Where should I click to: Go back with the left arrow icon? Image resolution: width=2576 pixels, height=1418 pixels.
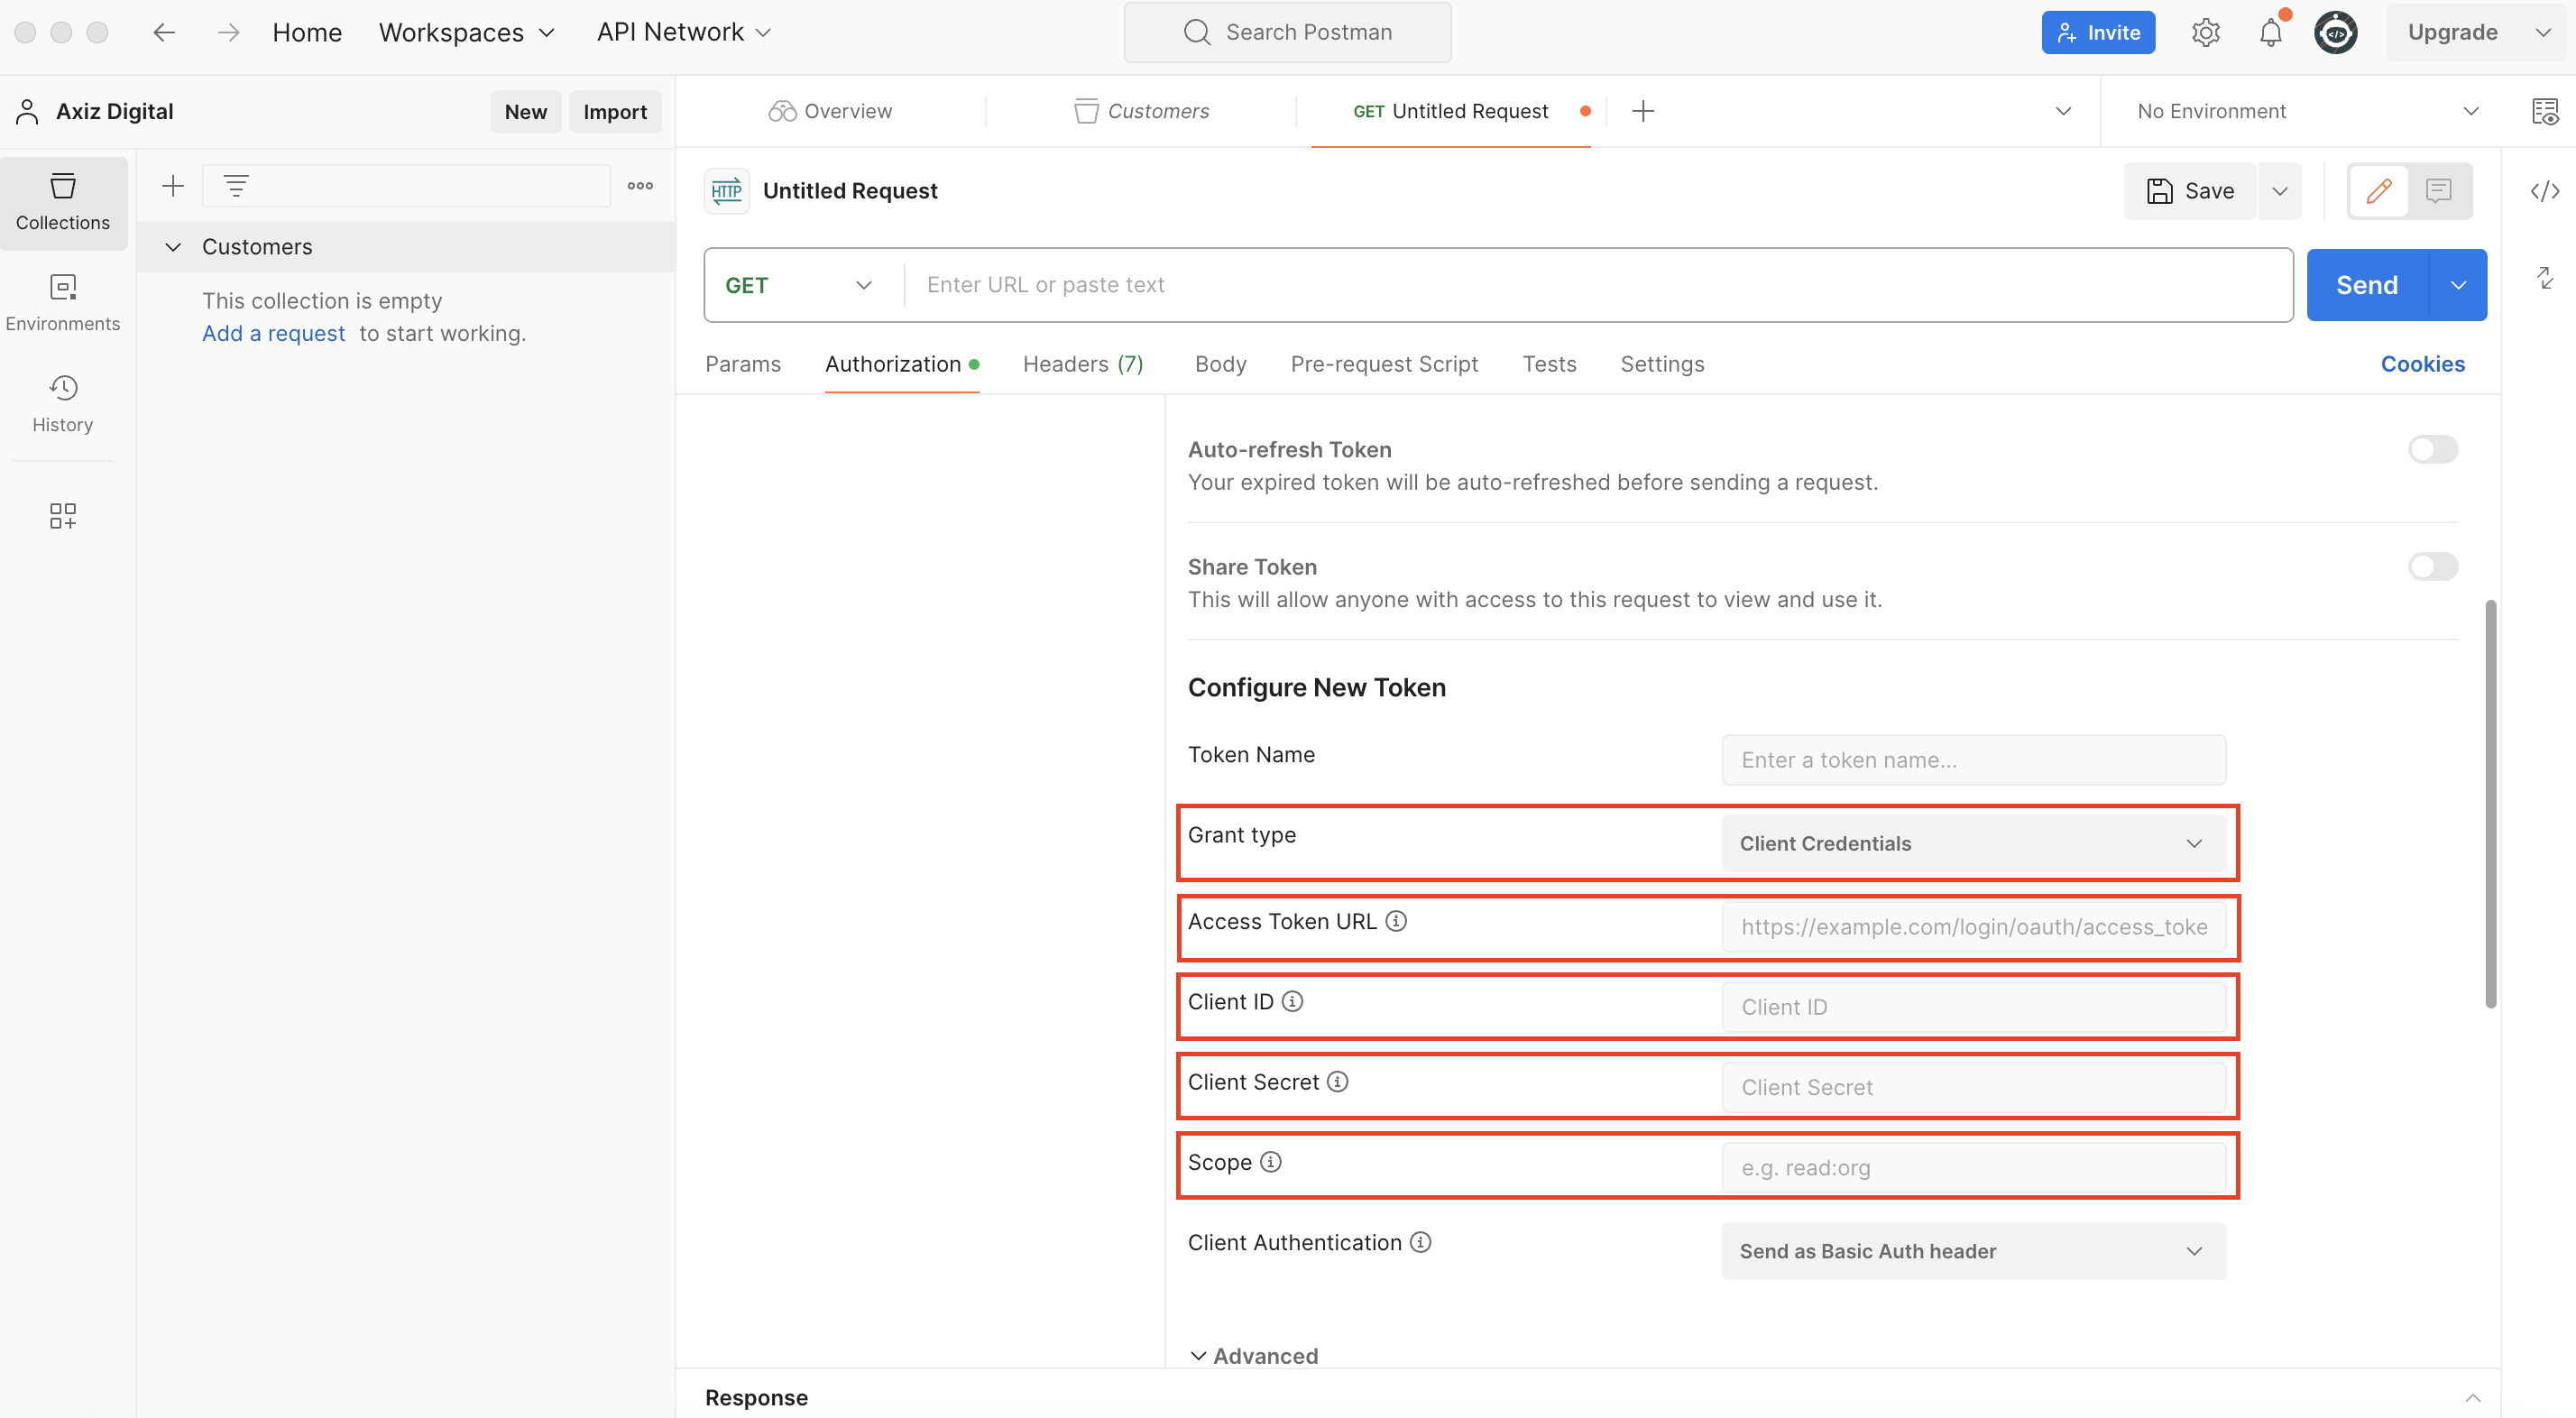(164, 32)
